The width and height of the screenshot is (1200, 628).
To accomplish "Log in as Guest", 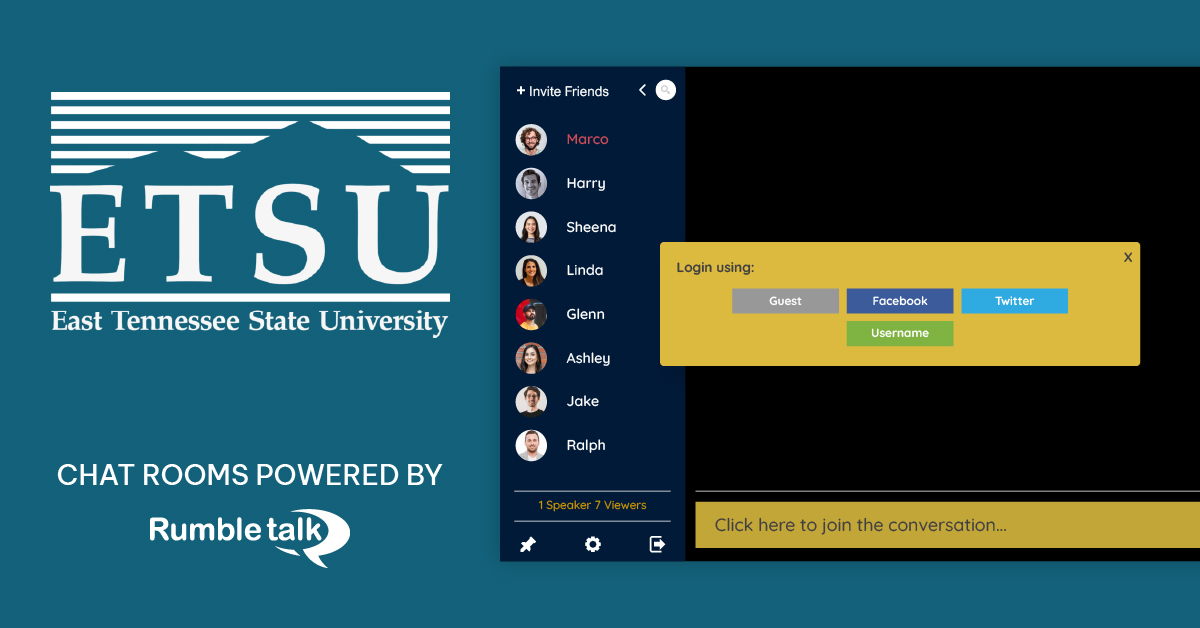I will point(785,301).
